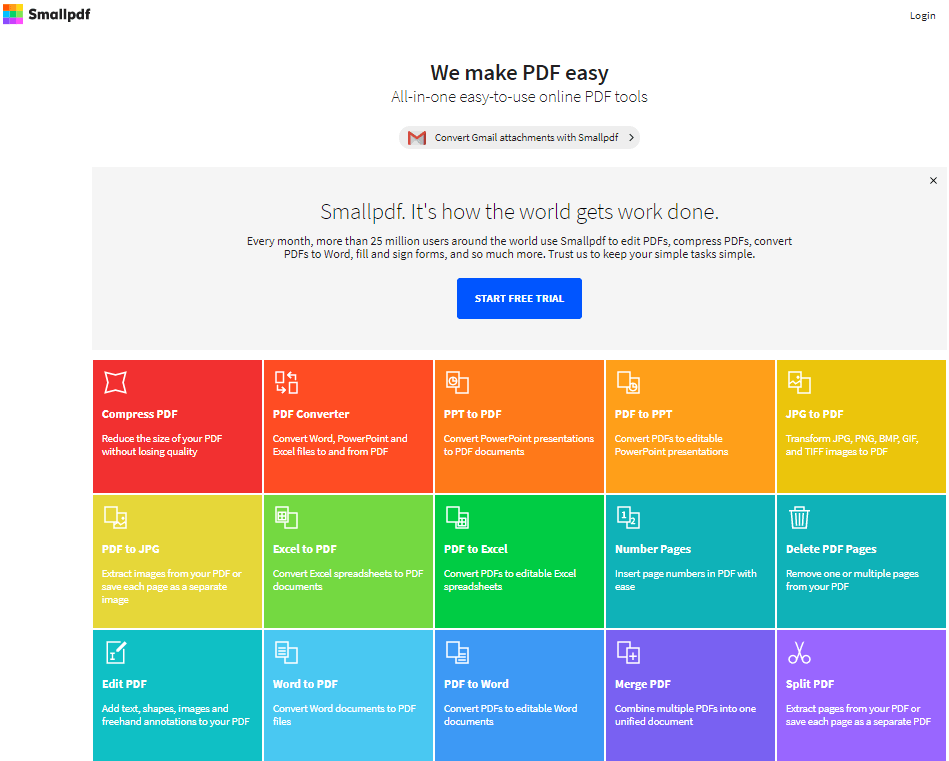This screenshot has height=761, width=949.
Task: Open Convert Gmail attachments with Smallpdf
Action: 519,138
